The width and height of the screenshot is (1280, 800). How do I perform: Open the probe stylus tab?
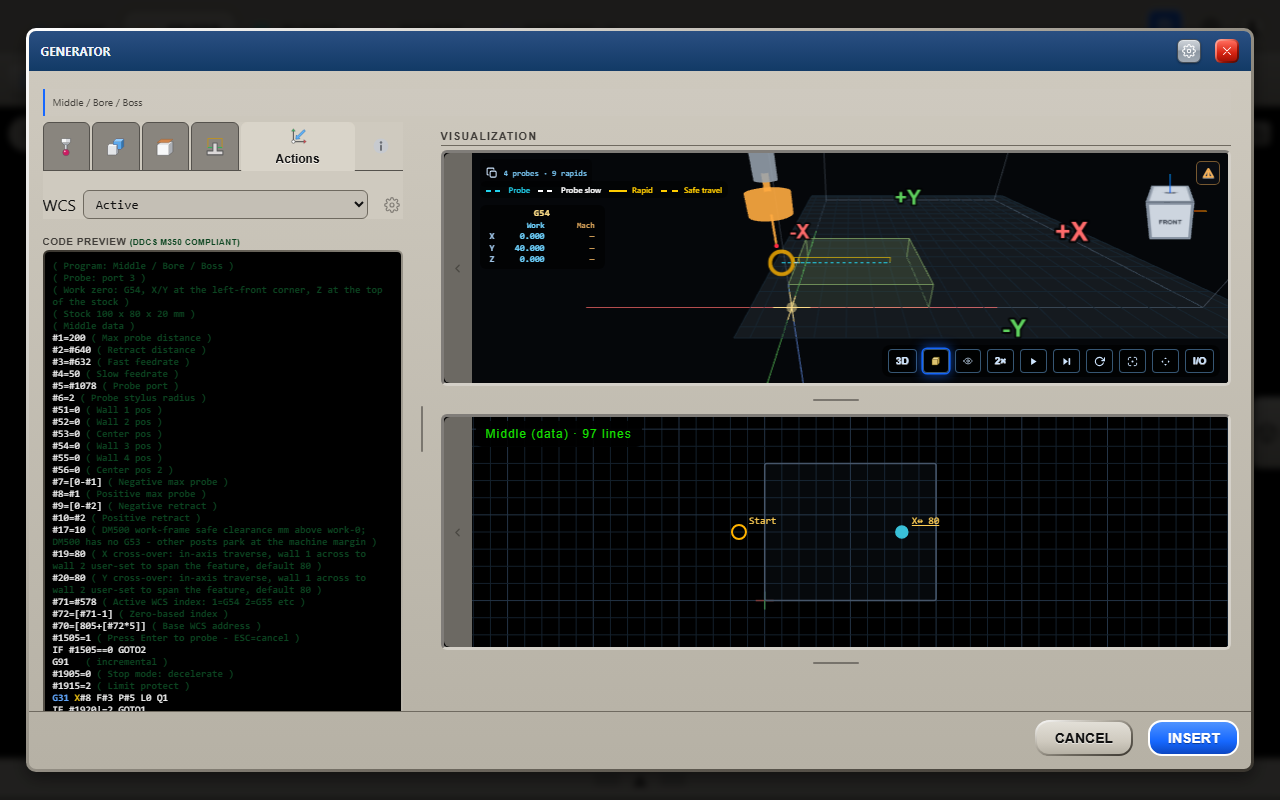pyautogui.click(x=67, y=147)
